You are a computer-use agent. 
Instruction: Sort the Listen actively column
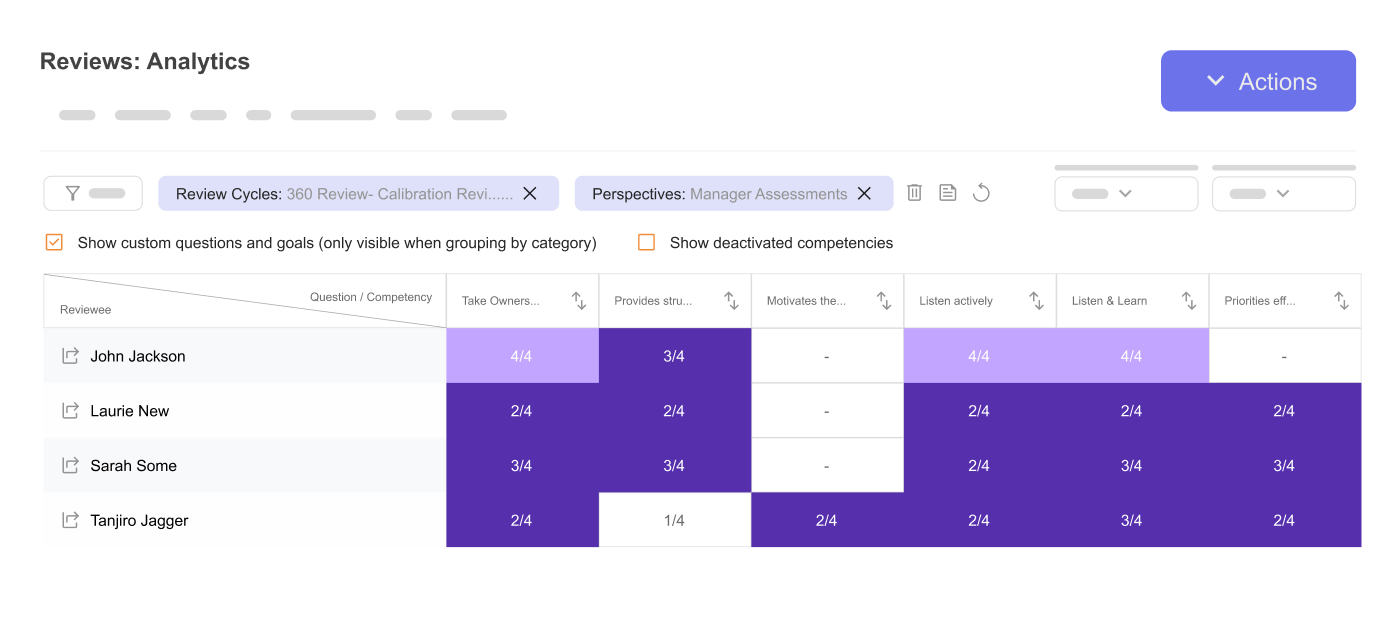(x=1035, y=300)
